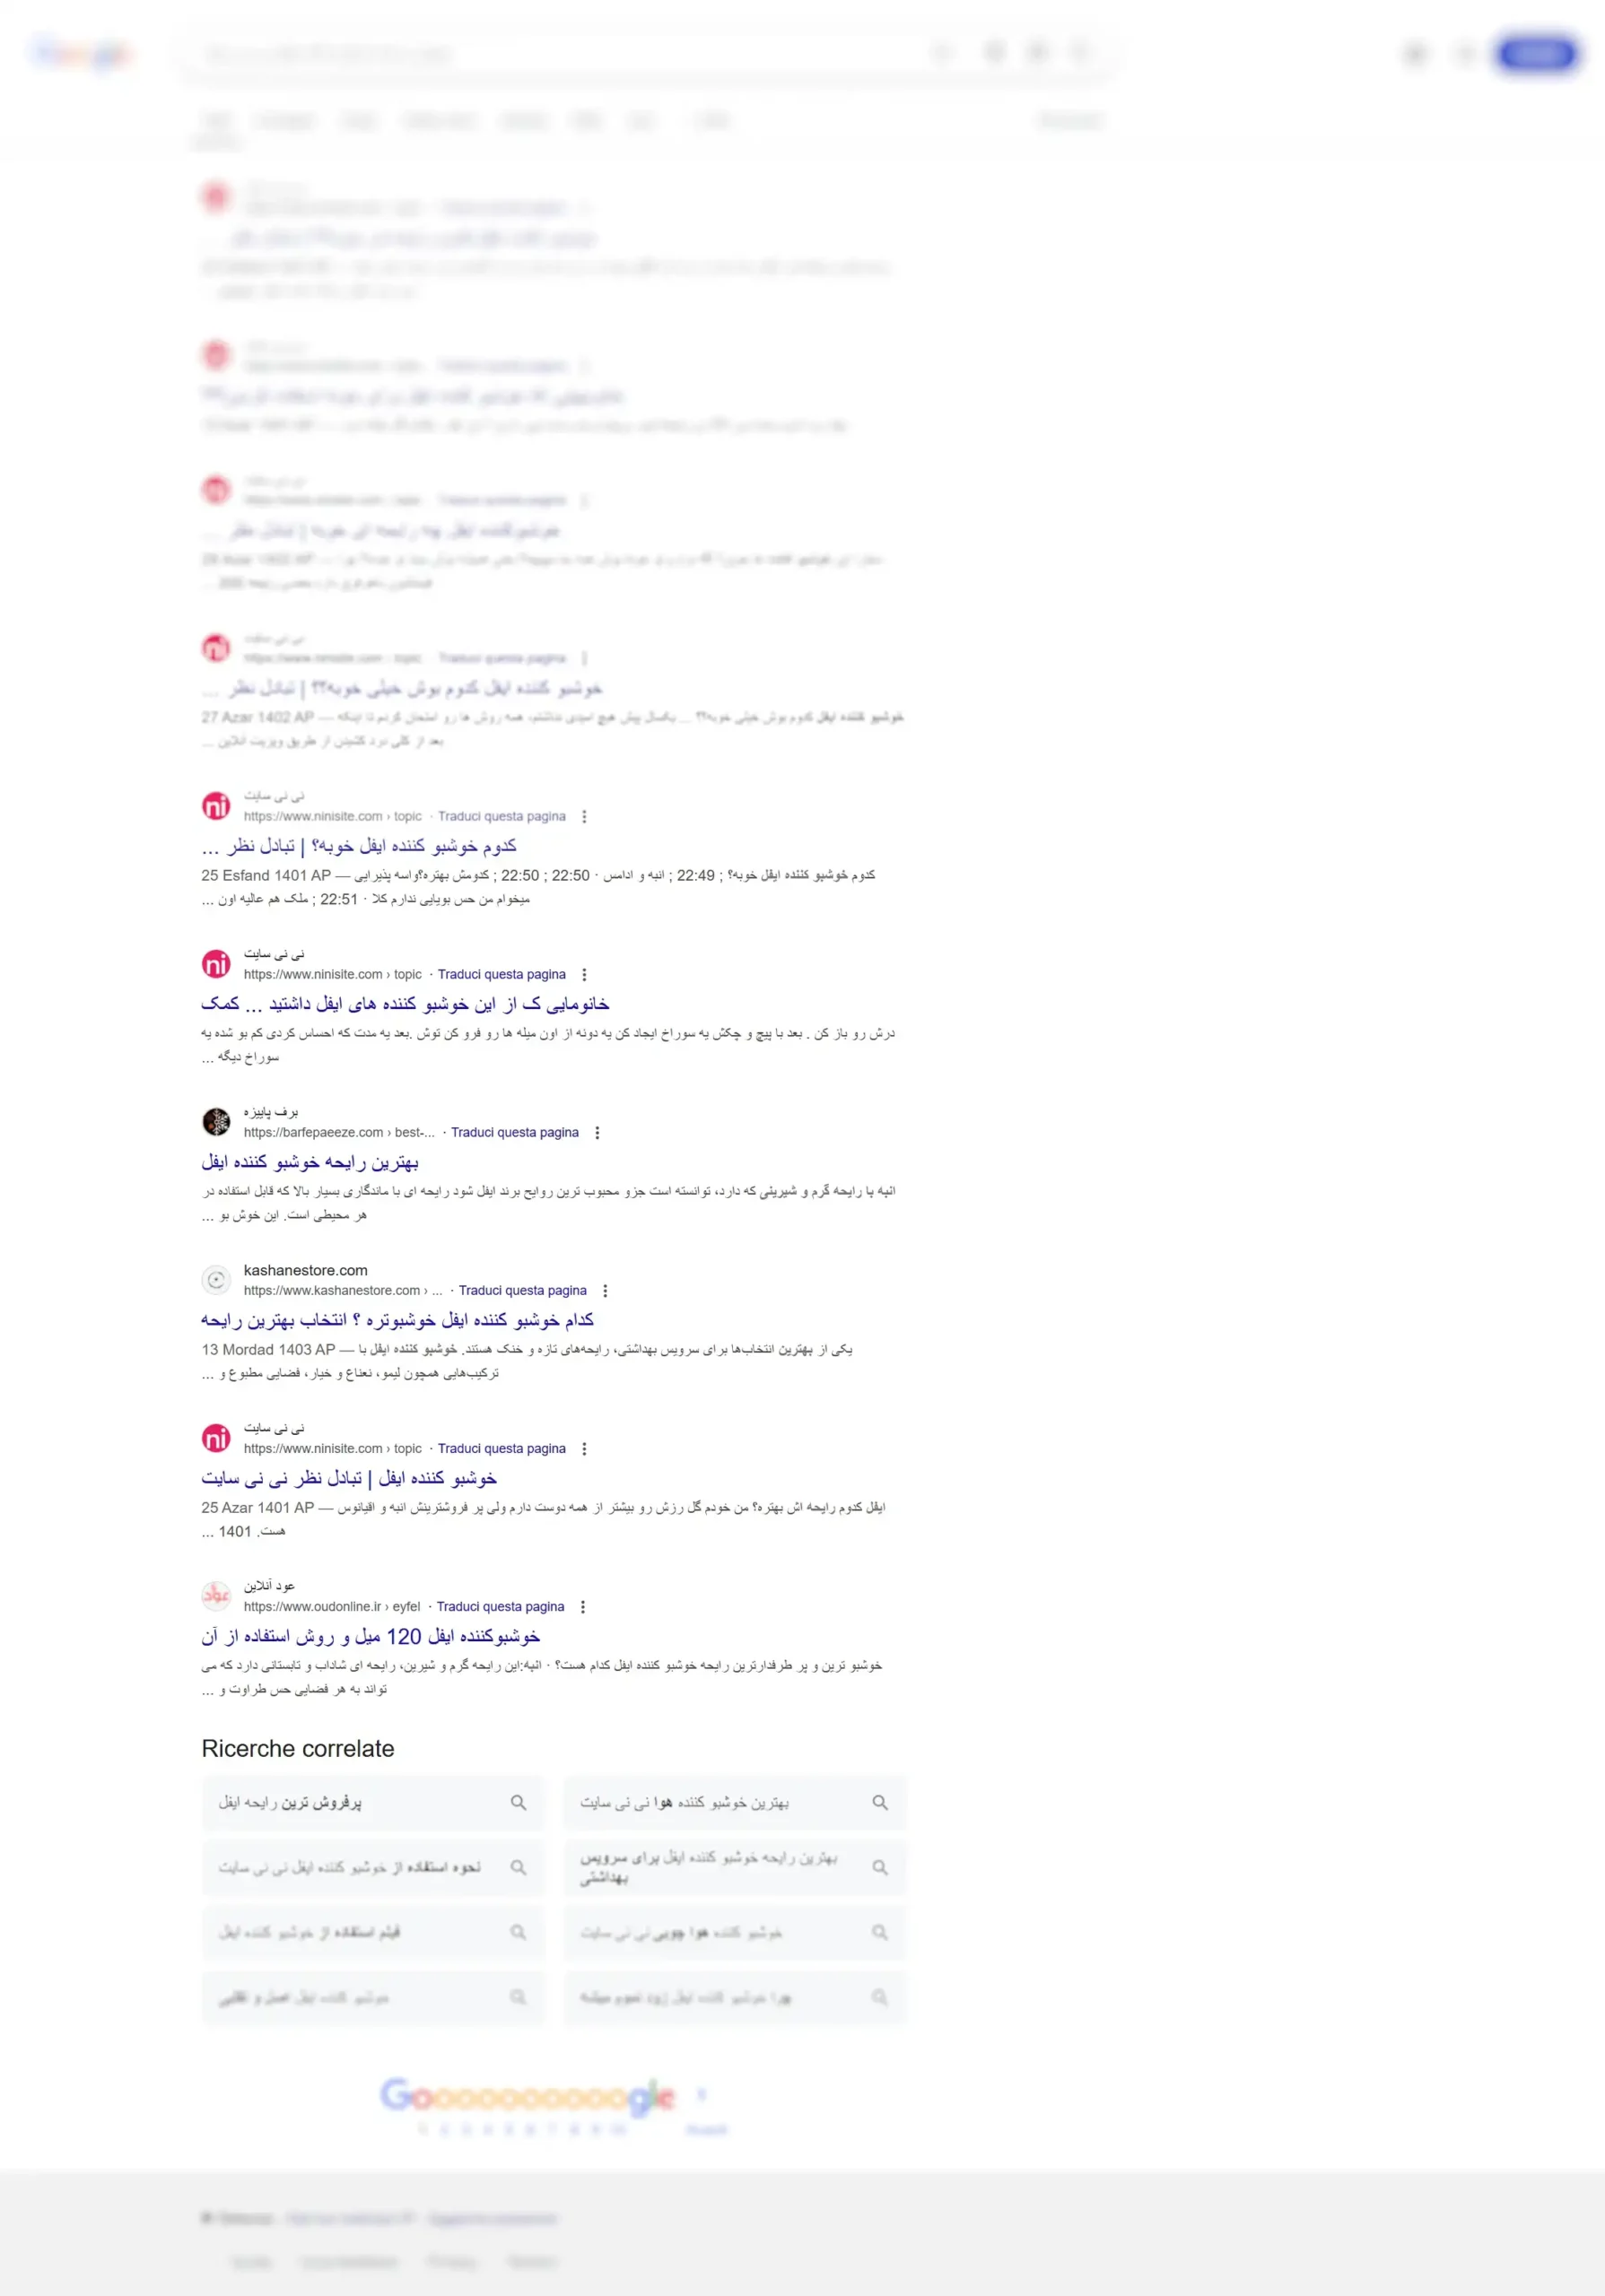
Task: Click 'Traduci questa pagina' for oudonline.ir result
Action: pyautogui.click(x=501, y=1606)
